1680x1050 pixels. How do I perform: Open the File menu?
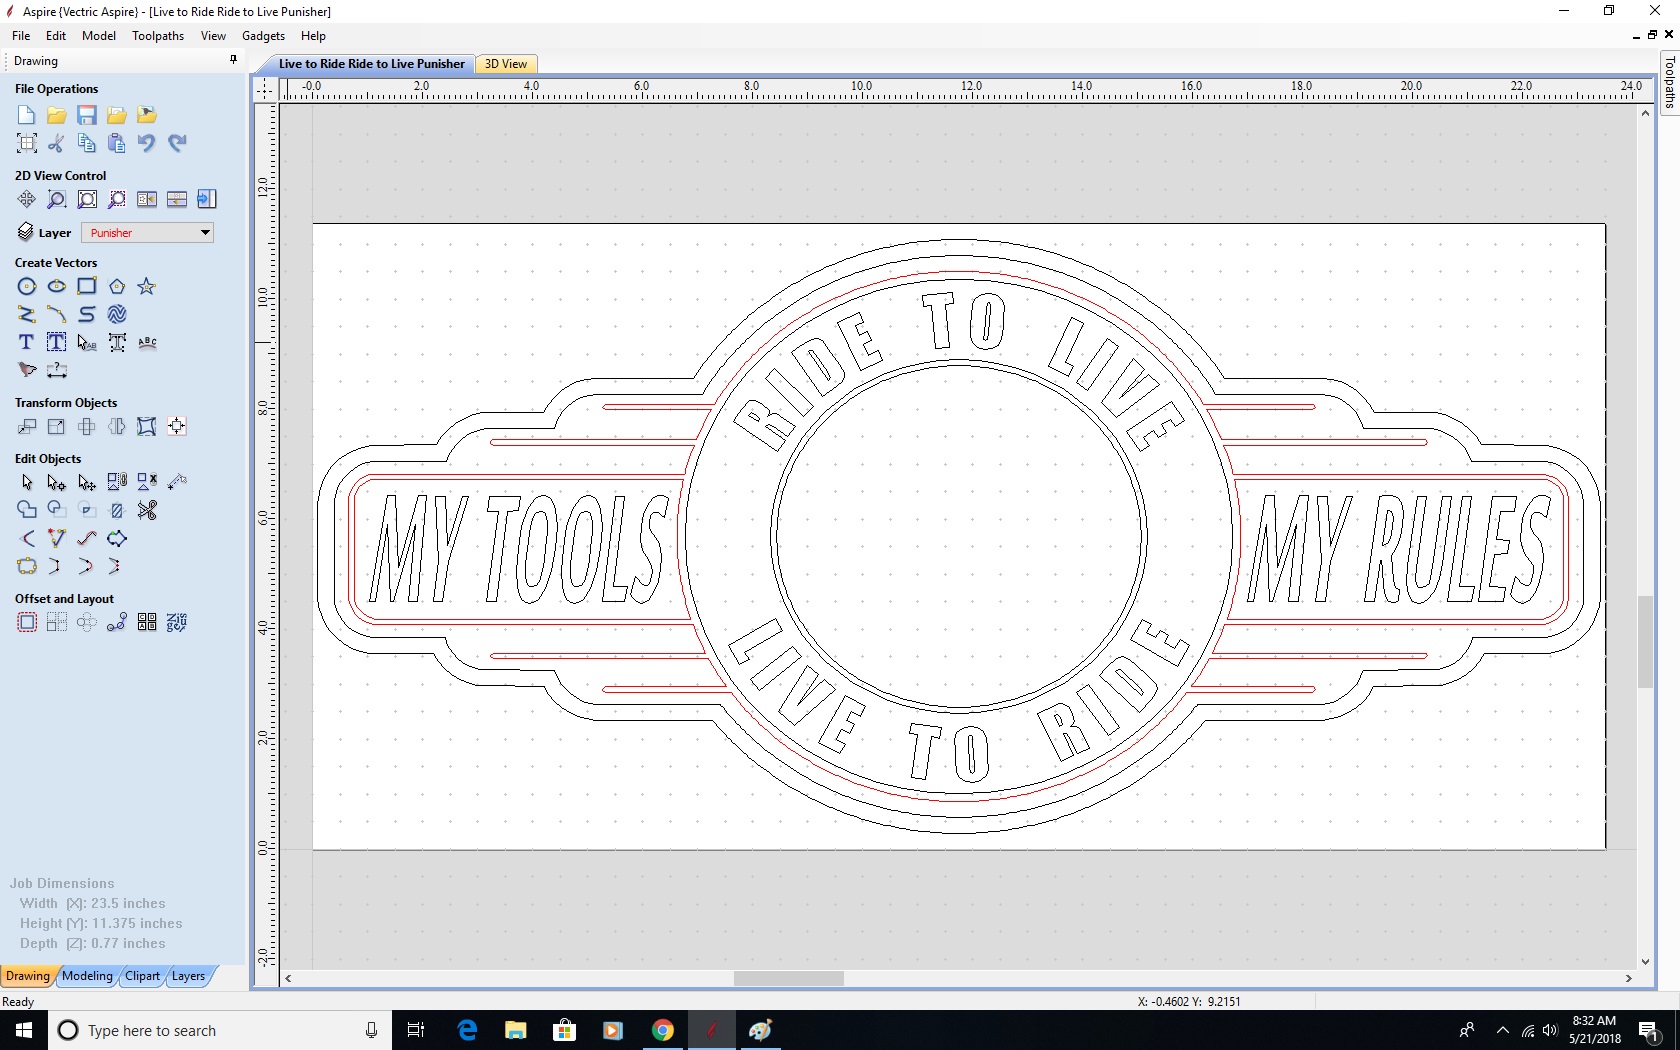21,36
